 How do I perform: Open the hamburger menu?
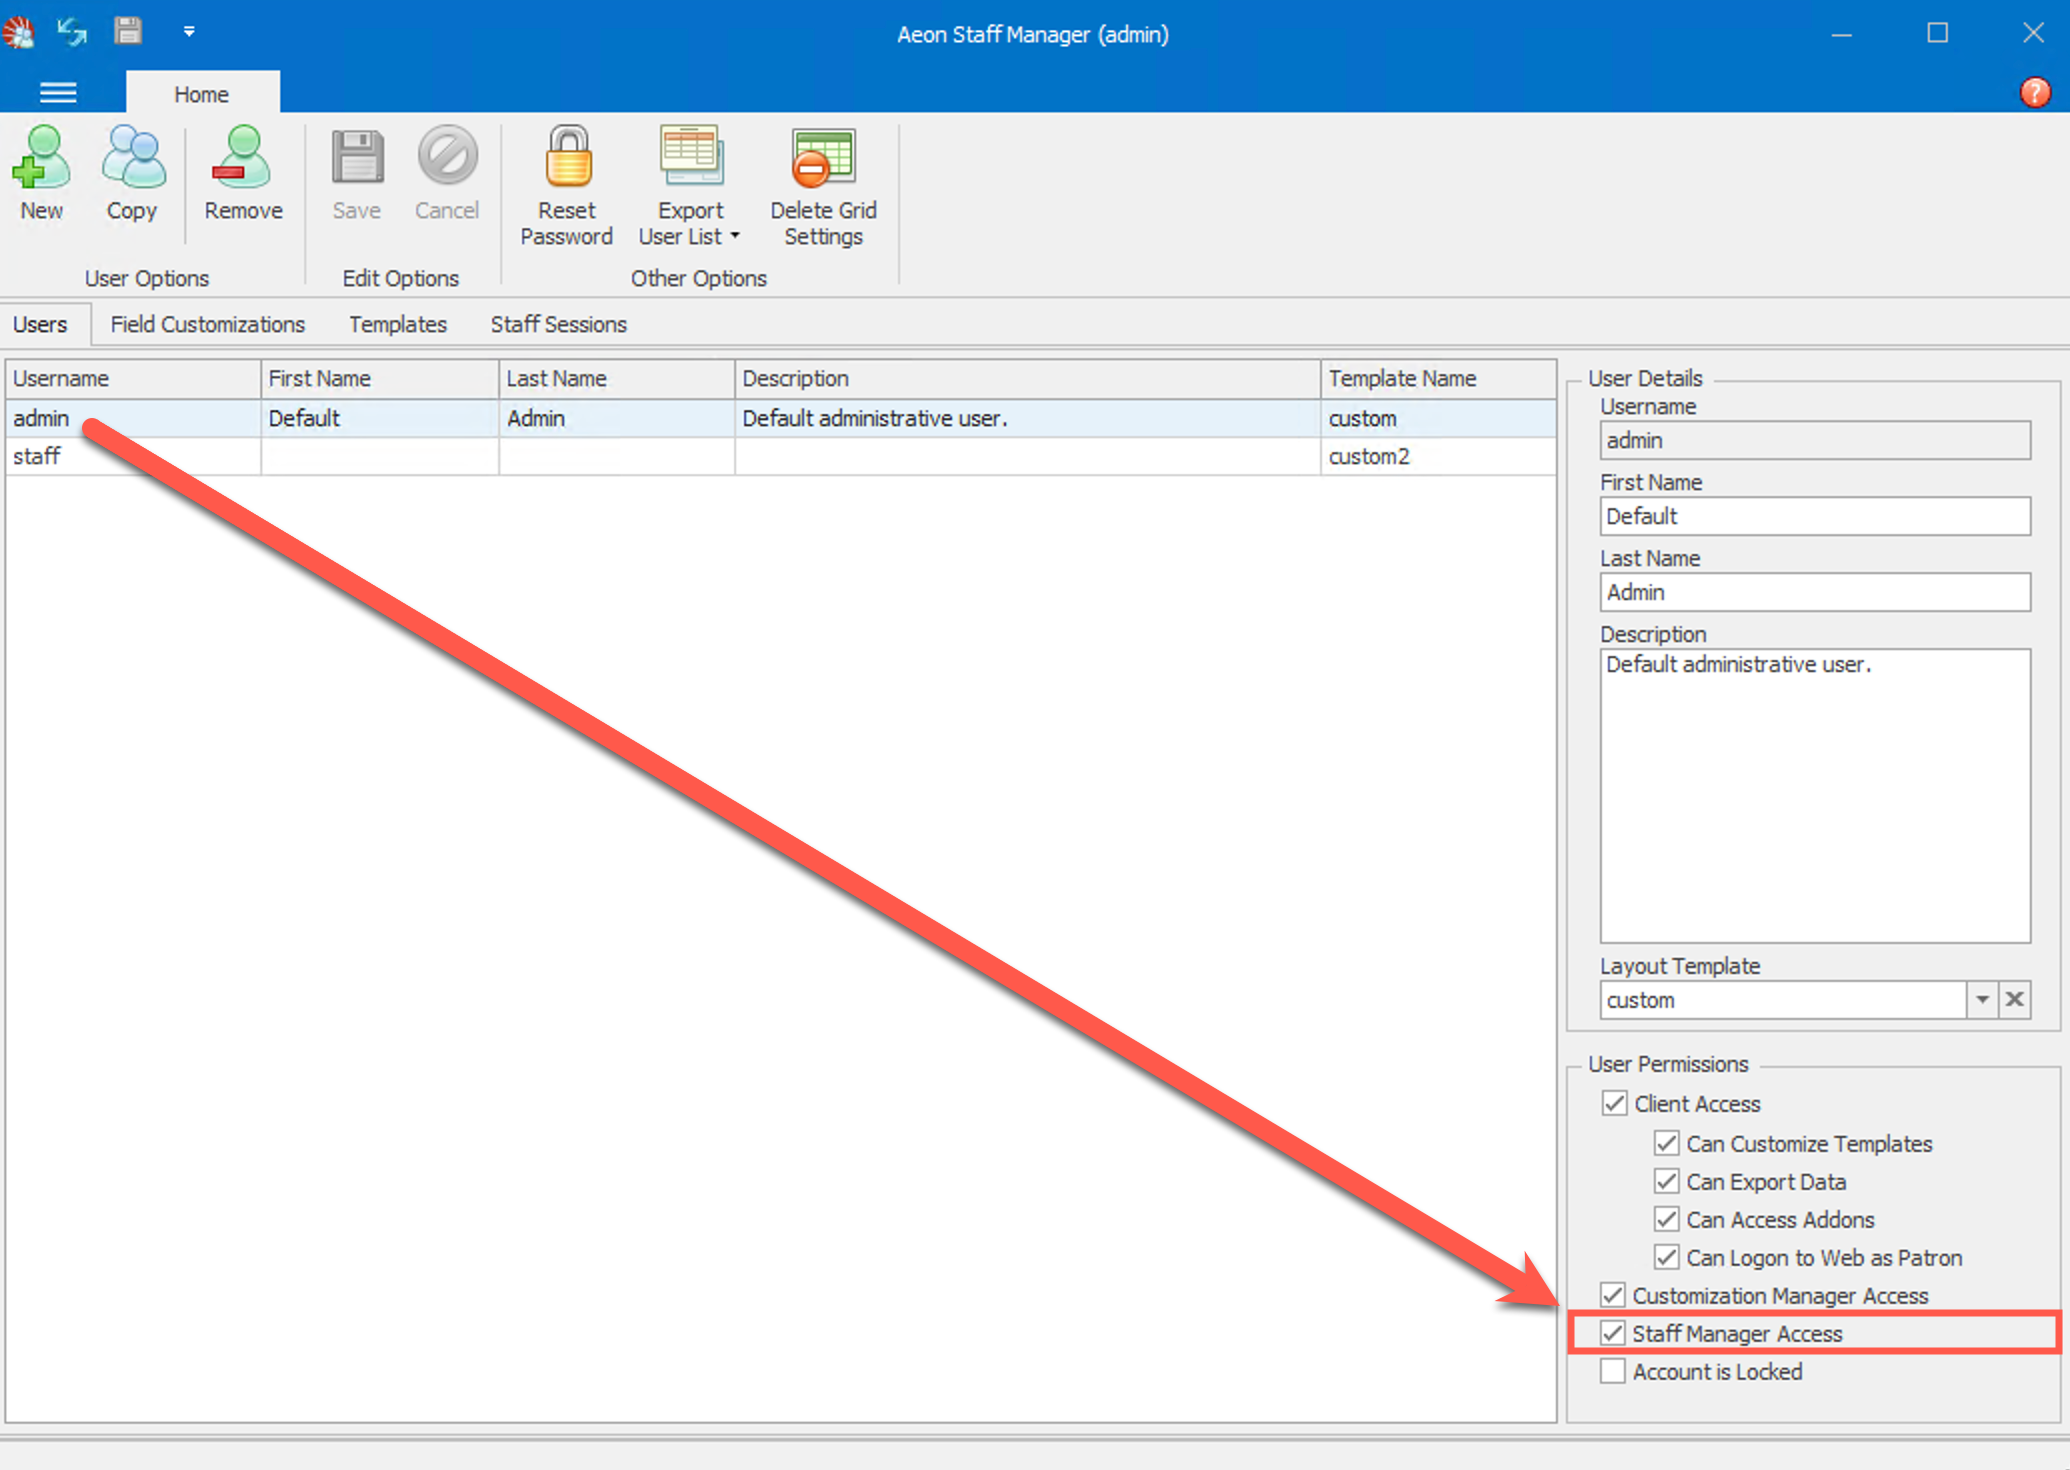58,92
